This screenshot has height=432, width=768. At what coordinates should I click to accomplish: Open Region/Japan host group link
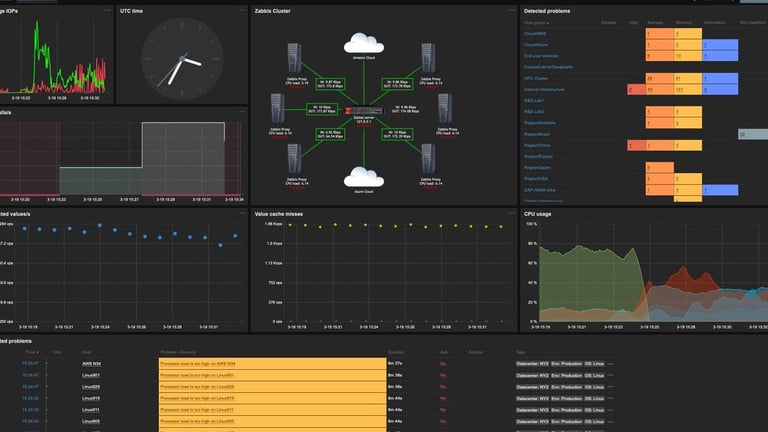[x=537, y=168]
